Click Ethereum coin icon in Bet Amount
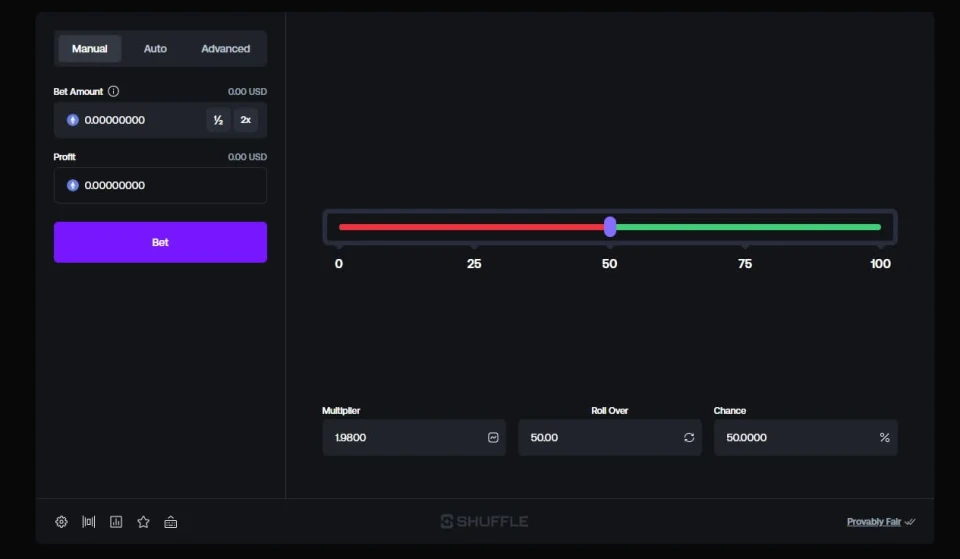The image size is (960, 559). pyautogui.click(x=72, y=120)
